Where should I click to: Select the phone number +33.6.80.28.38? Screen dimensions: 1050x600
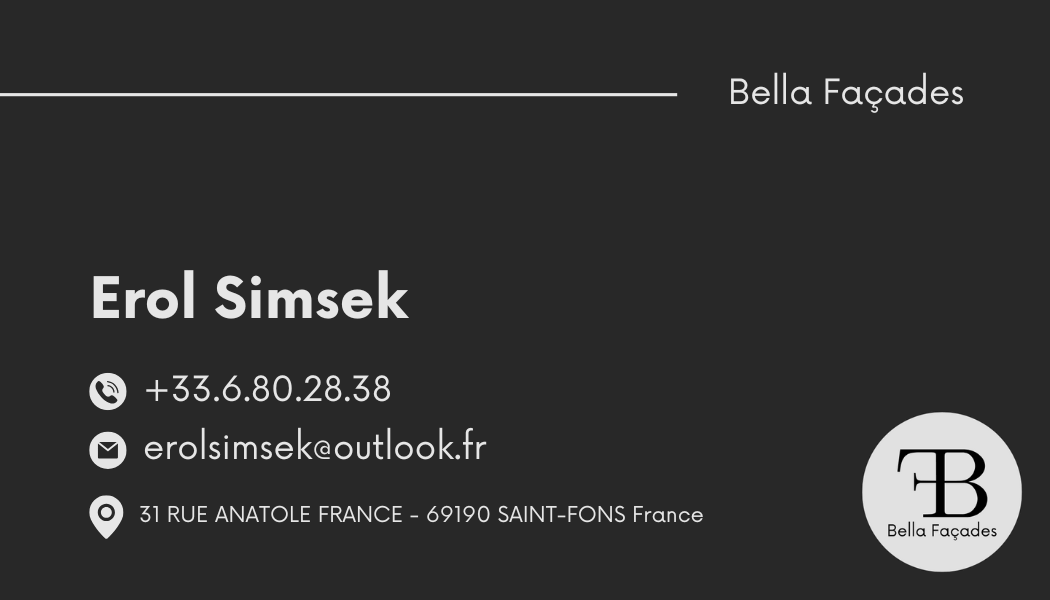click(x=267, y=389)
